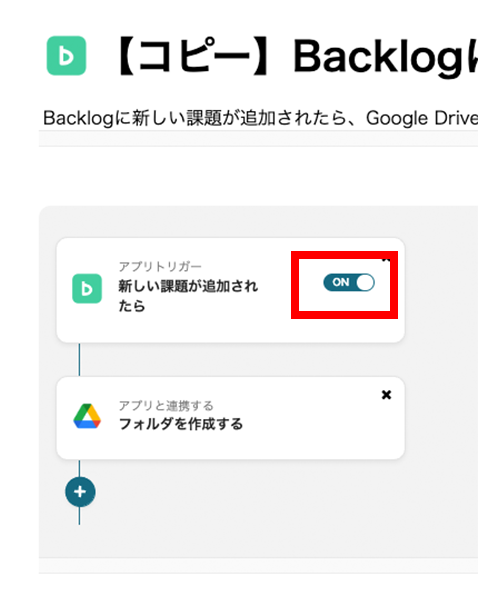
Task: Edit the 【コピー】Backlog flow title
Action: [295, 57]
